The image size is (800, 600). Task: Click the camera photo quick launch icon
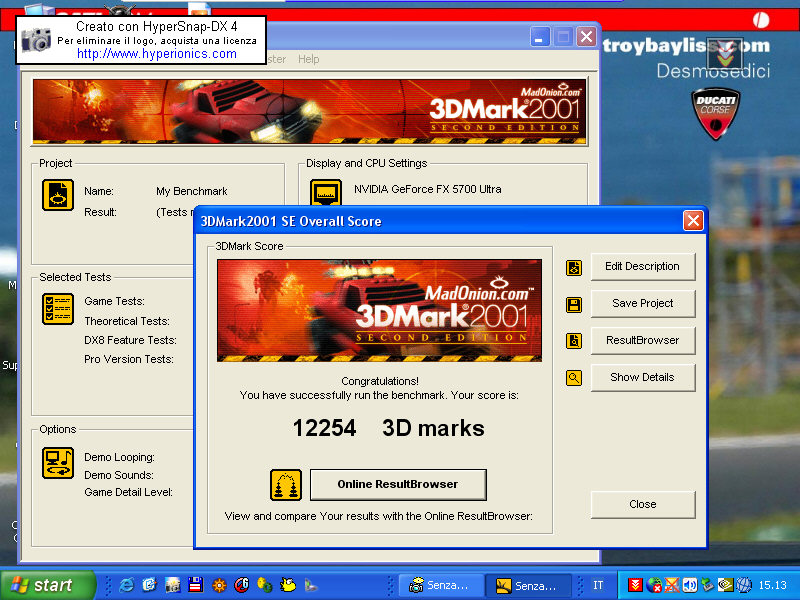pyautogui.click(x=172, y=585)
